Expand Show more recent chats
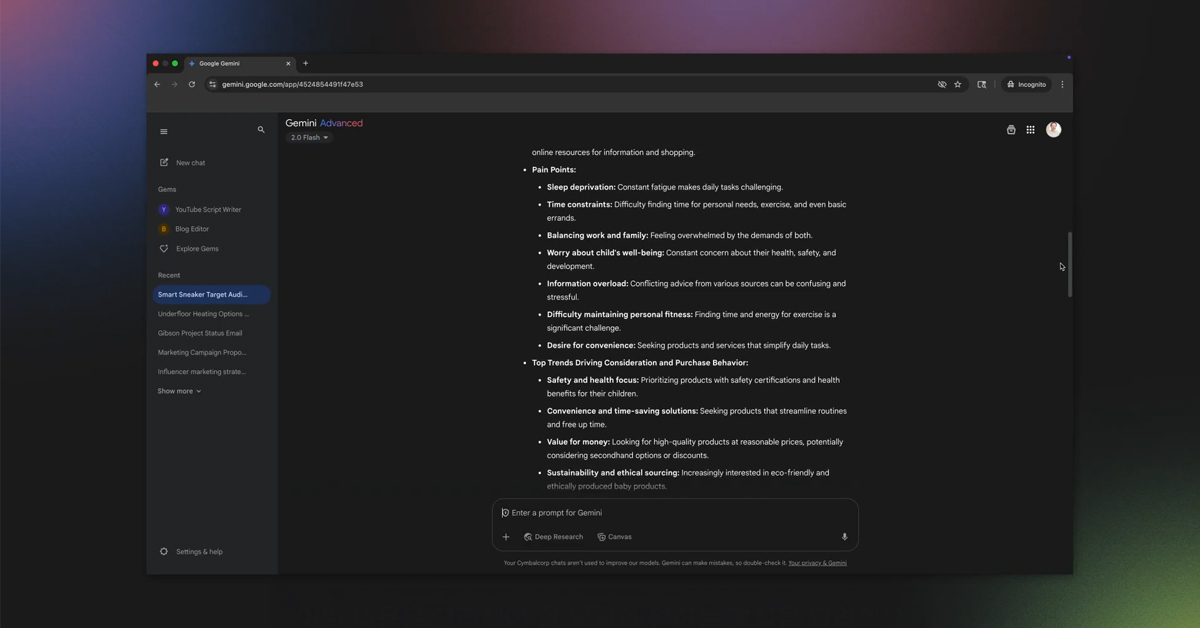 179,391
